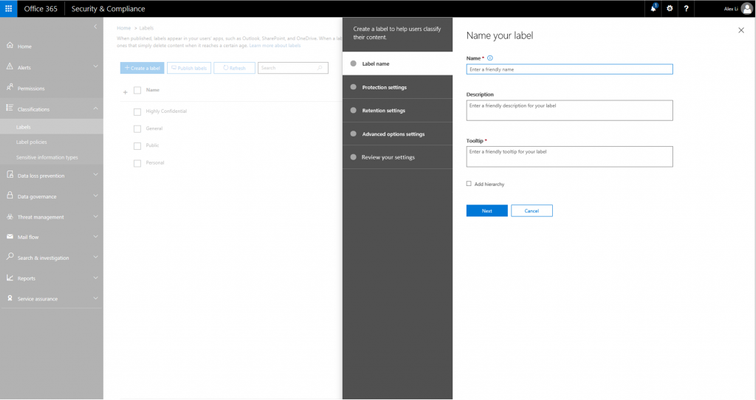756x400 pixels.
Task: Expand the Alerts section chevron
Action: (x=95, y=67)
